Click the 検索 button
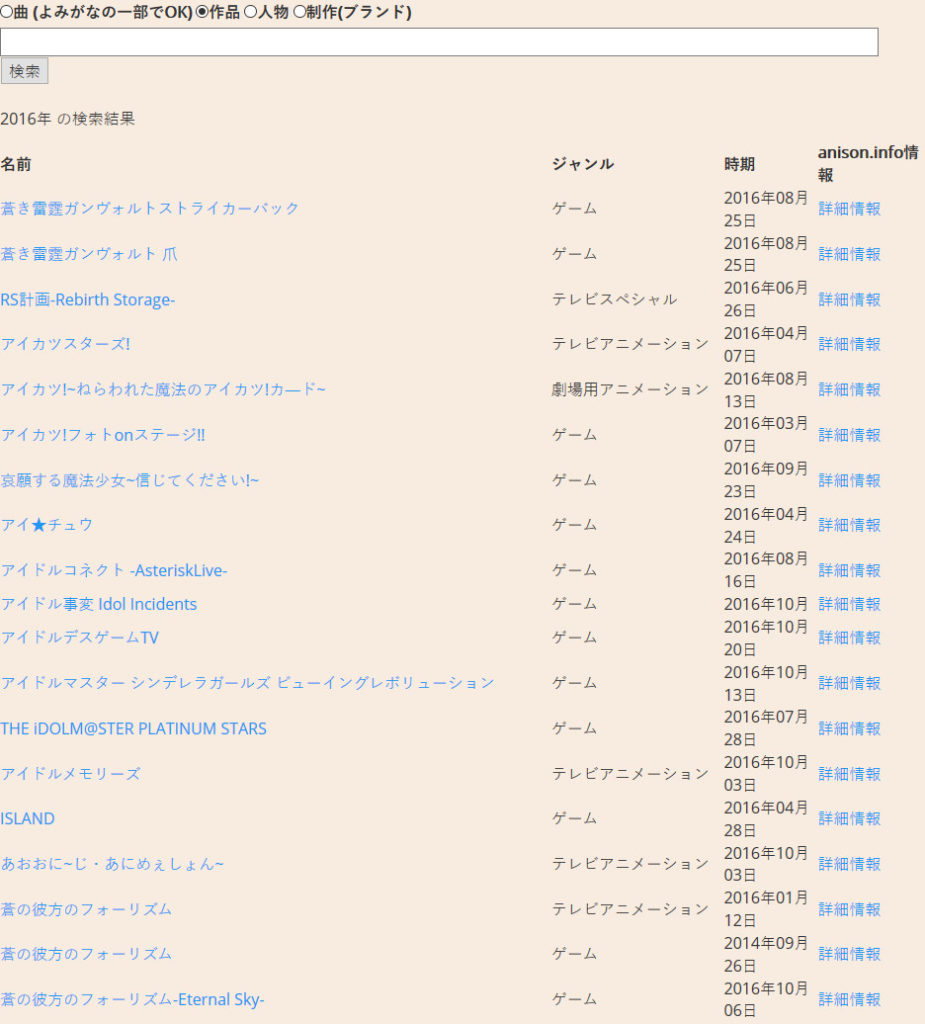Viewport: 925px width, 1024px height. coord(24,71)
